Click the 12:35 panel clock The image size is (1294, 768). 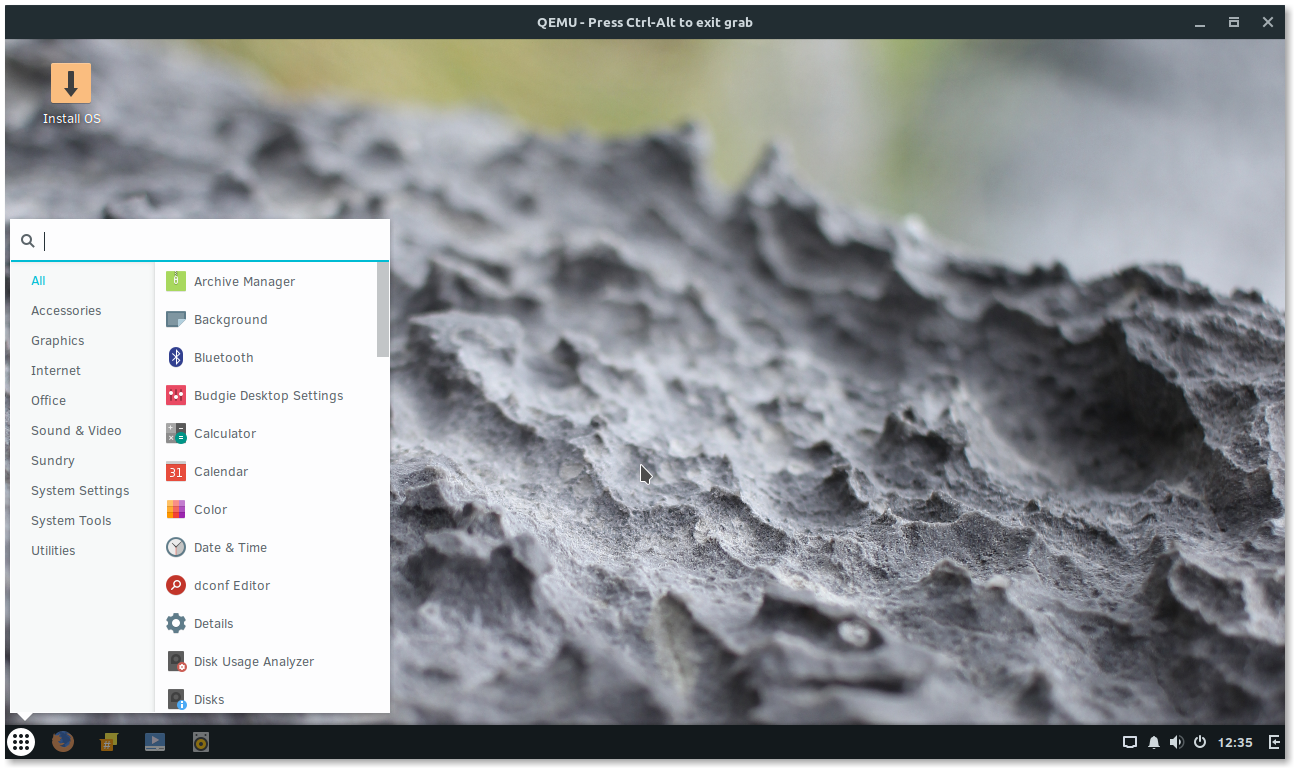pyautogui.click(x=1235, y=742)
